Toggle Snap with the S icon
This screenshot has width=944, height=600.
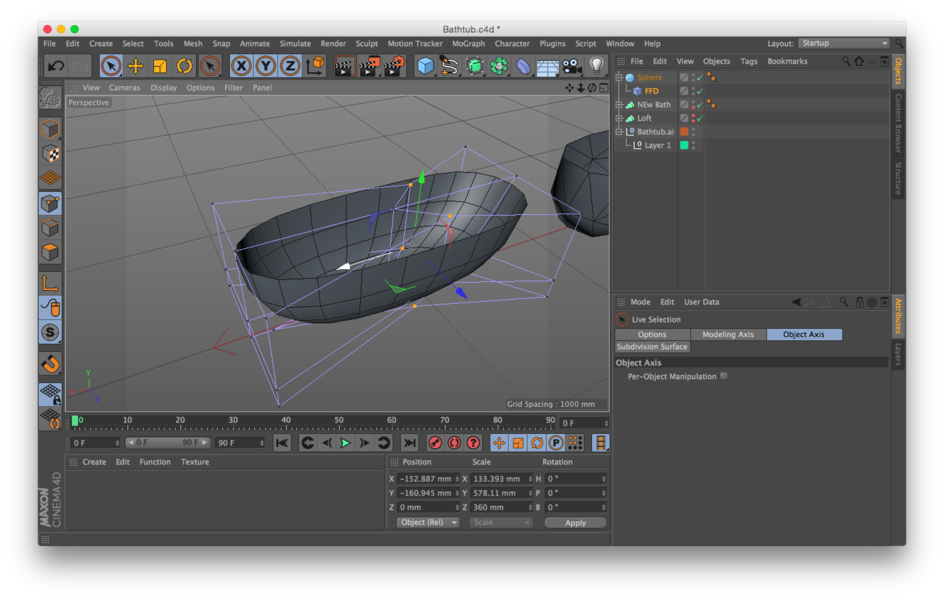pos(51,332)
